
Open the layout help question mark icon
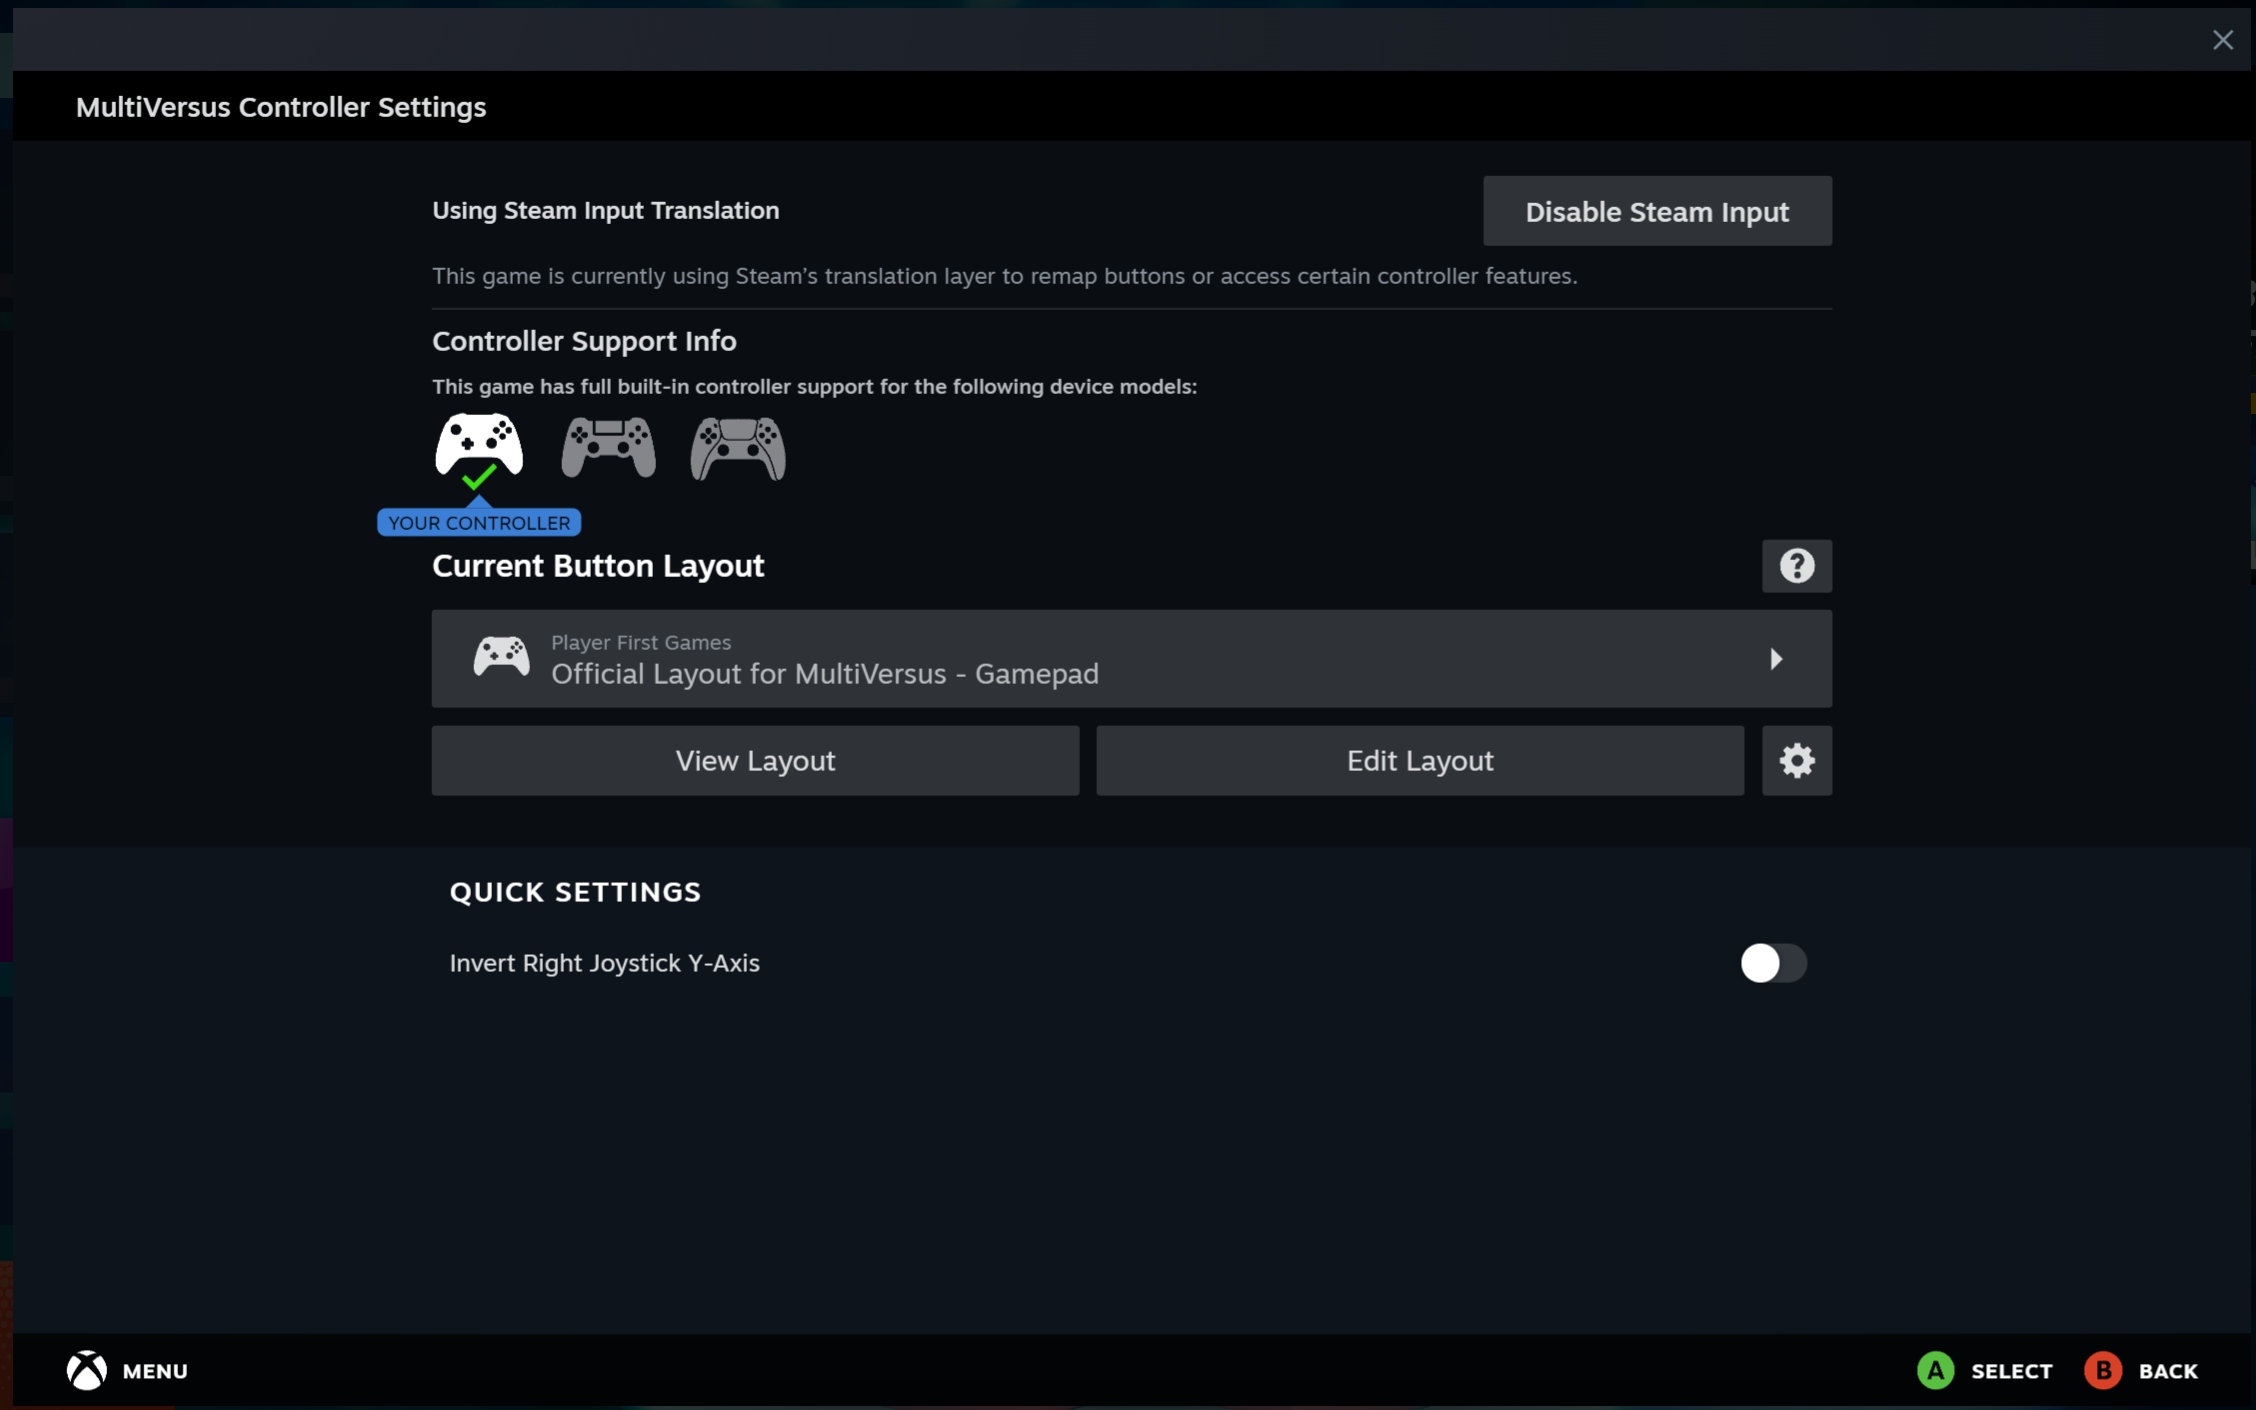(x=1796, y=566)
